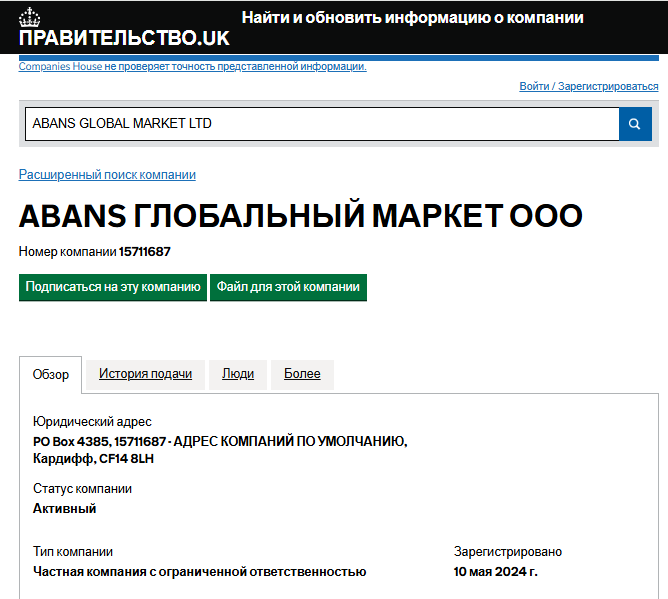
Task: Click the Юридический адрес label
Action: click(x=92, y=422)
